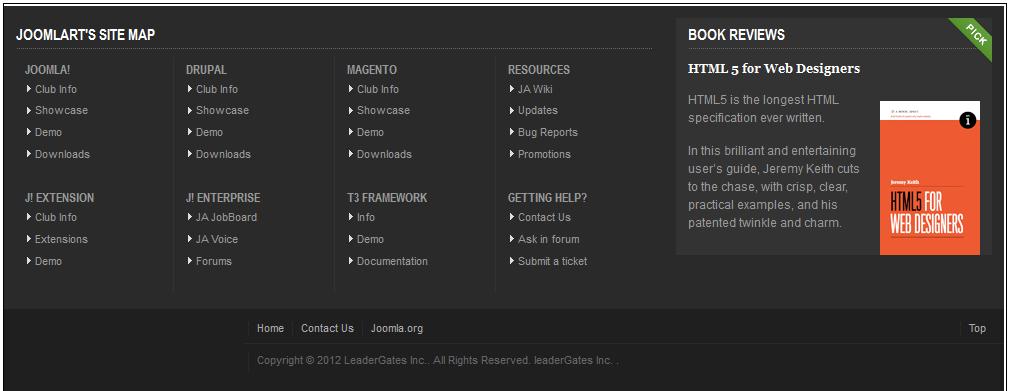
Task: Open Demo link under Drupal column
Action: (209, 132)
